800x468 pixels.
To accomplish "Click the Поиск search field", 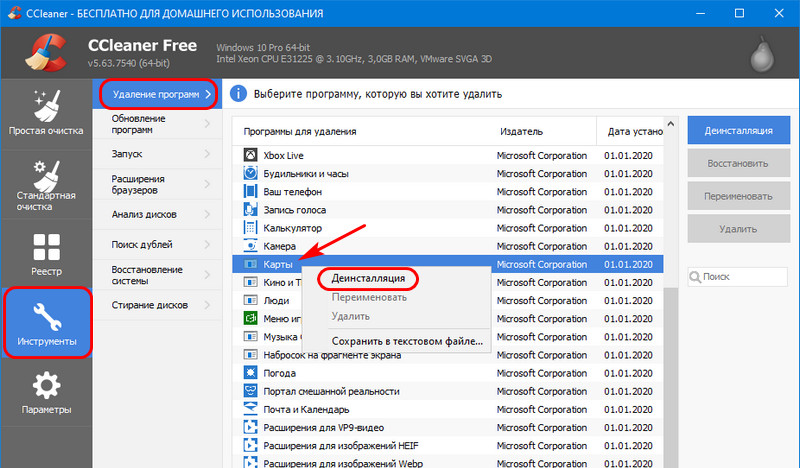I will [738, 277].
